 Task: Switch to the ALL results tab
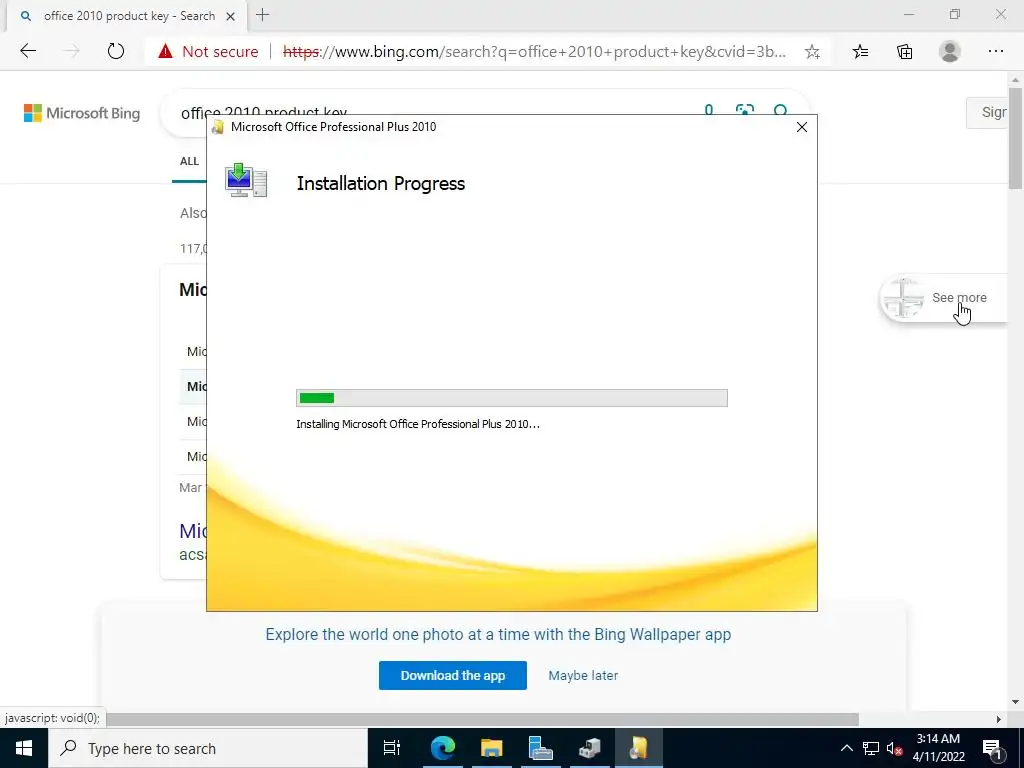coord(189,161)
